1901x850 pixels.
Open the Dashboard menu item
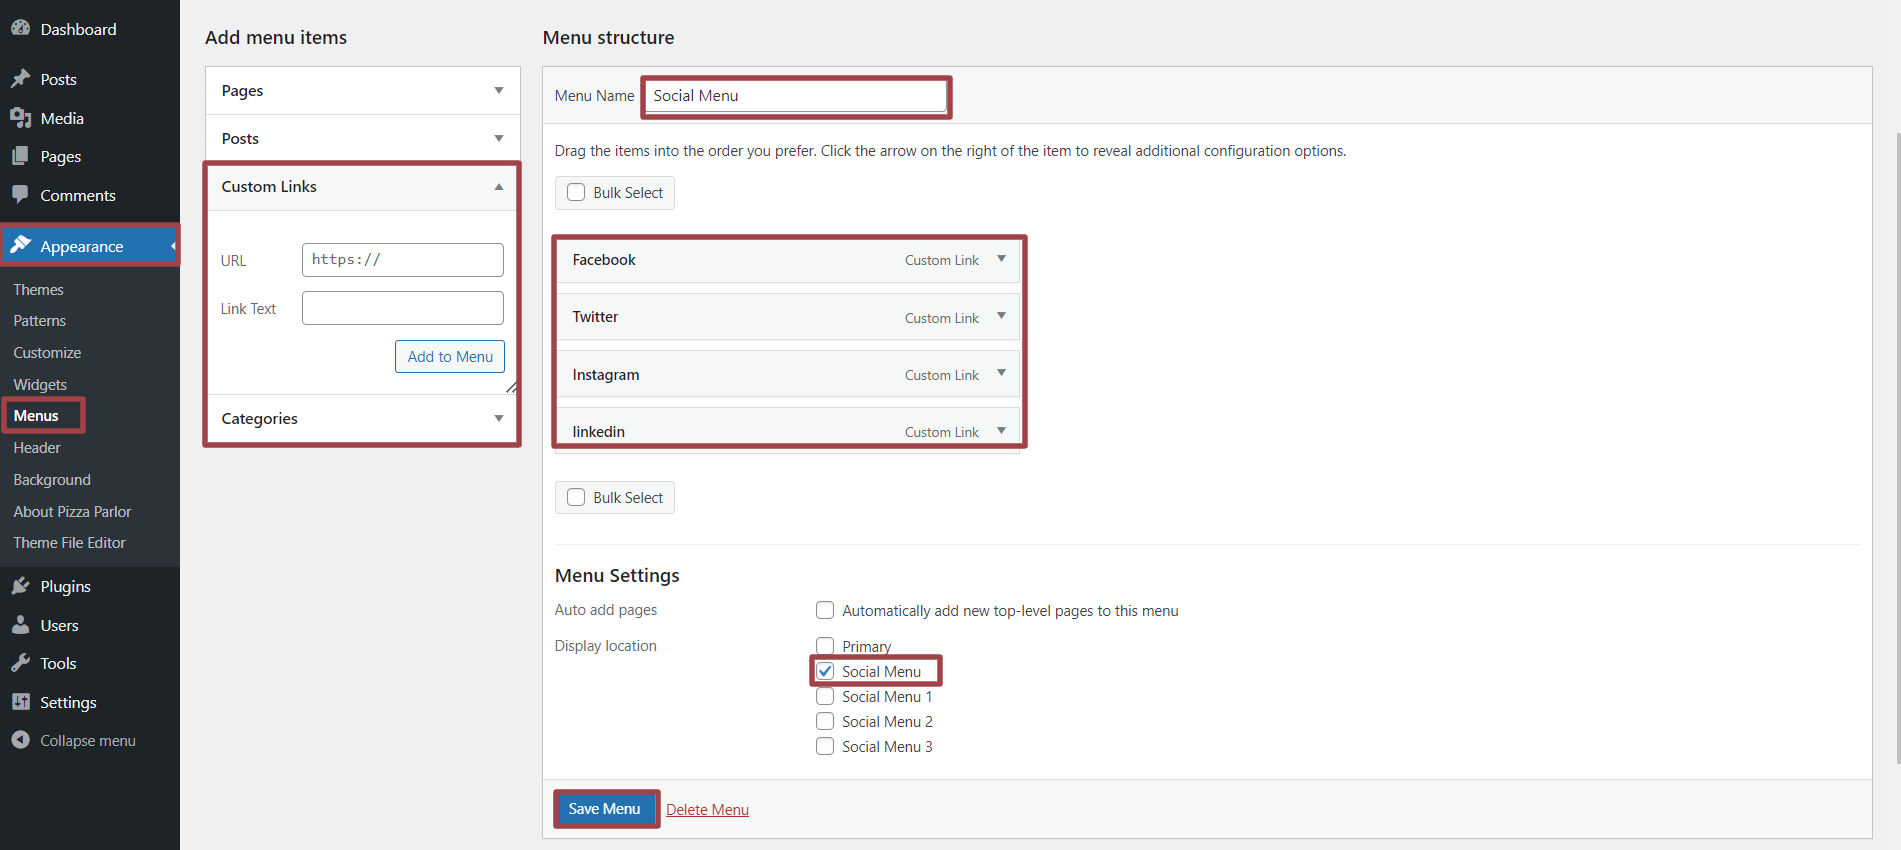click(x=78, y=29)
